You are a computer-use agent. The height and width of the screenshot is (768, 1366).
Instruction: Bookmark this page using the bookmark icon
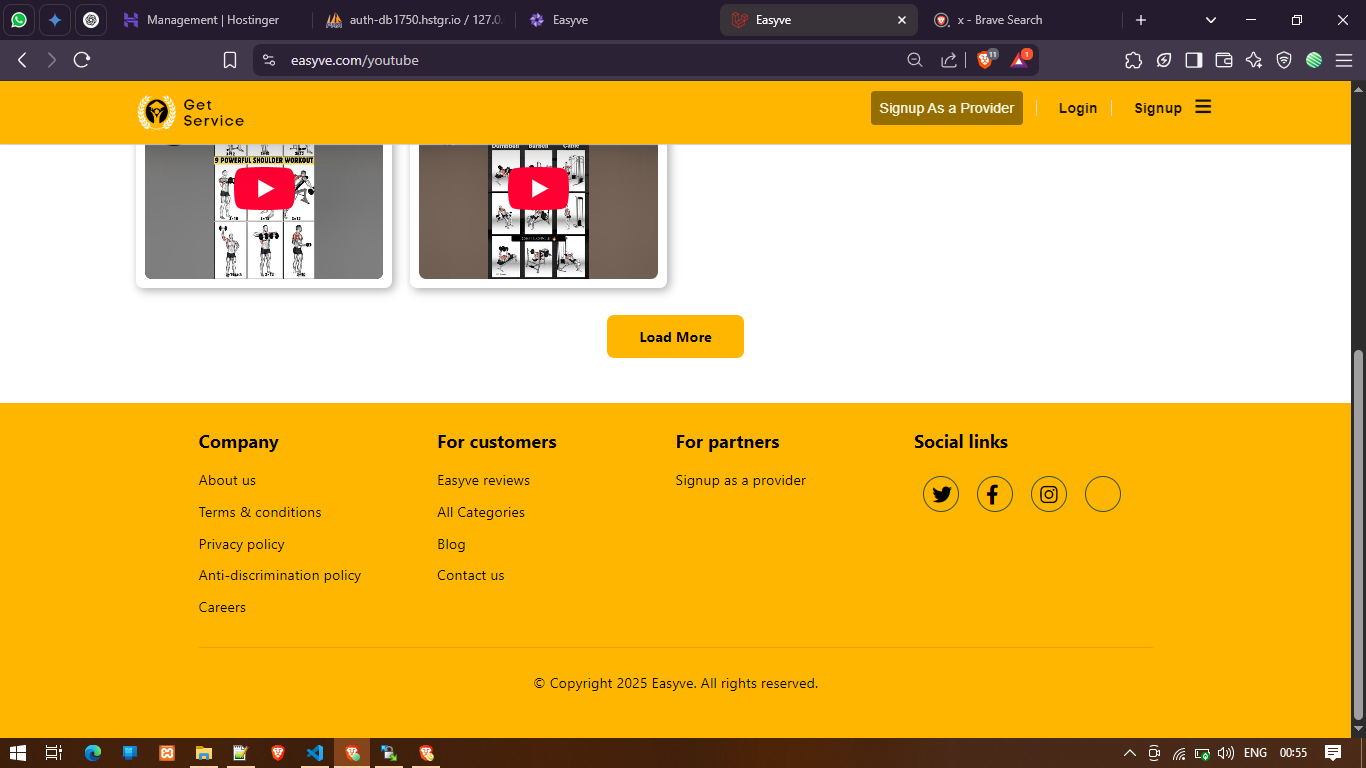point(230,60)
